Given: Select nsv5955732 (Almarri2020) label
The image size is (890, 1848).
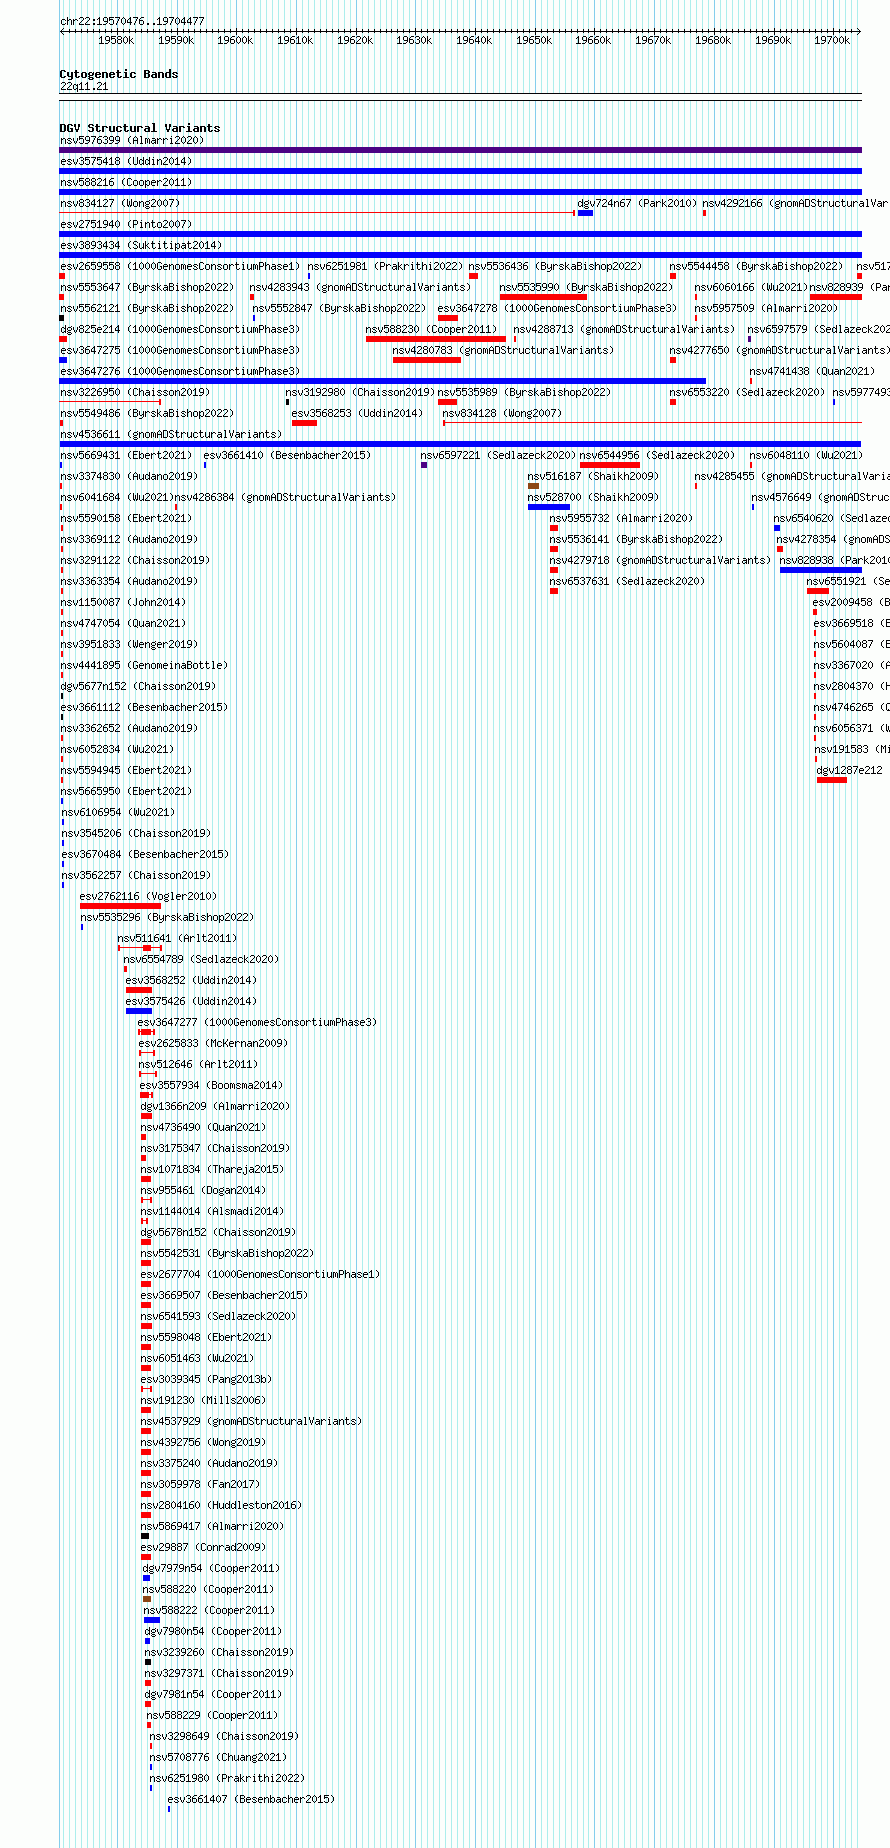Looking at the screenshot, I should 621,518.
